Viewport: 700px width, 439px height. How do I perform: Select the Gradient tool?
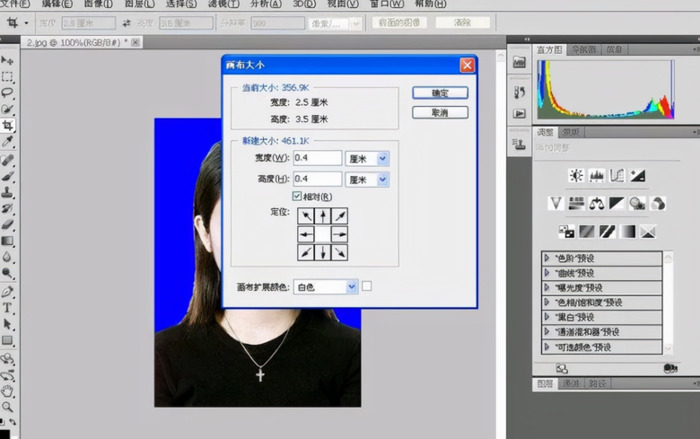pos(7,241)
